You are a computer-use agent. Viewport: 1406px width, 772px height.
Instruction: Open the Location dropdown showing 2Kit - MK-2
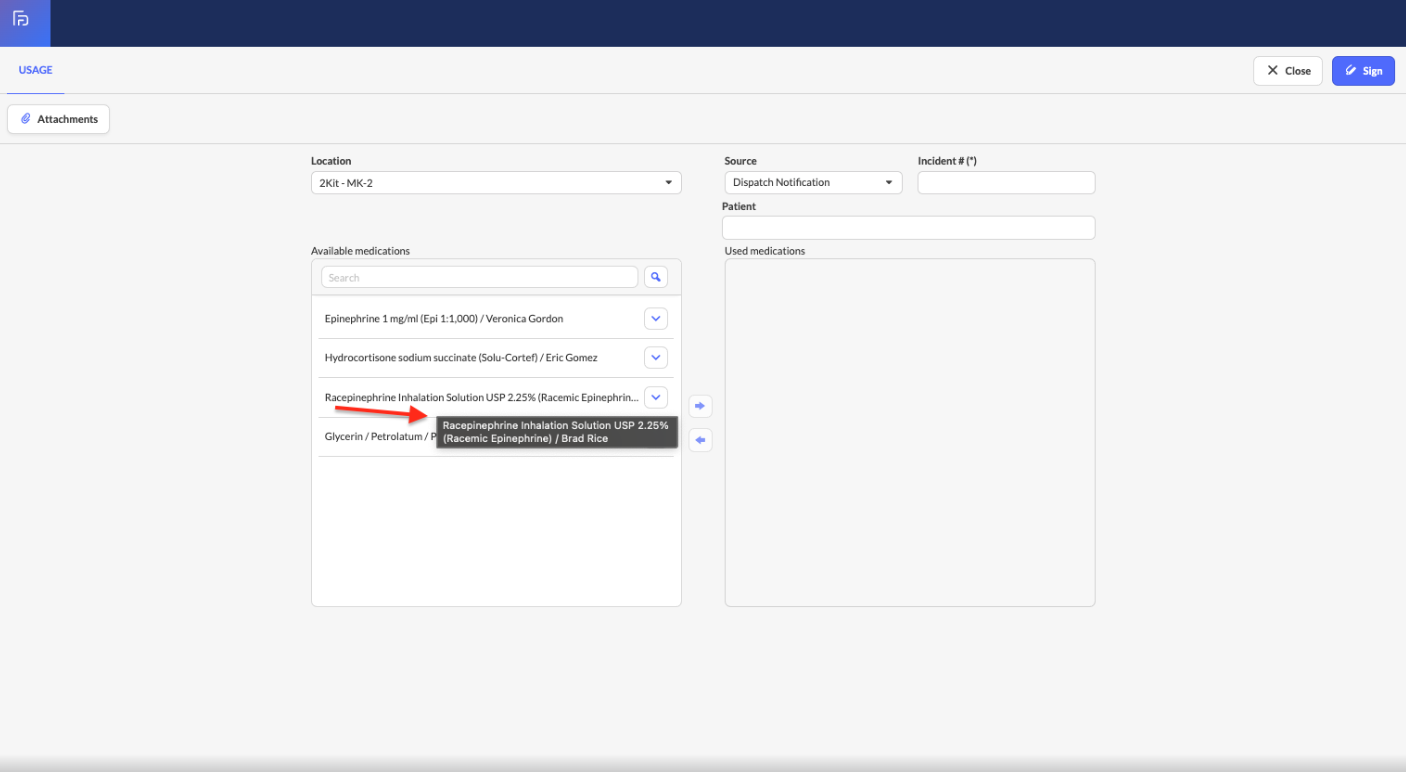tap(495, 183)
